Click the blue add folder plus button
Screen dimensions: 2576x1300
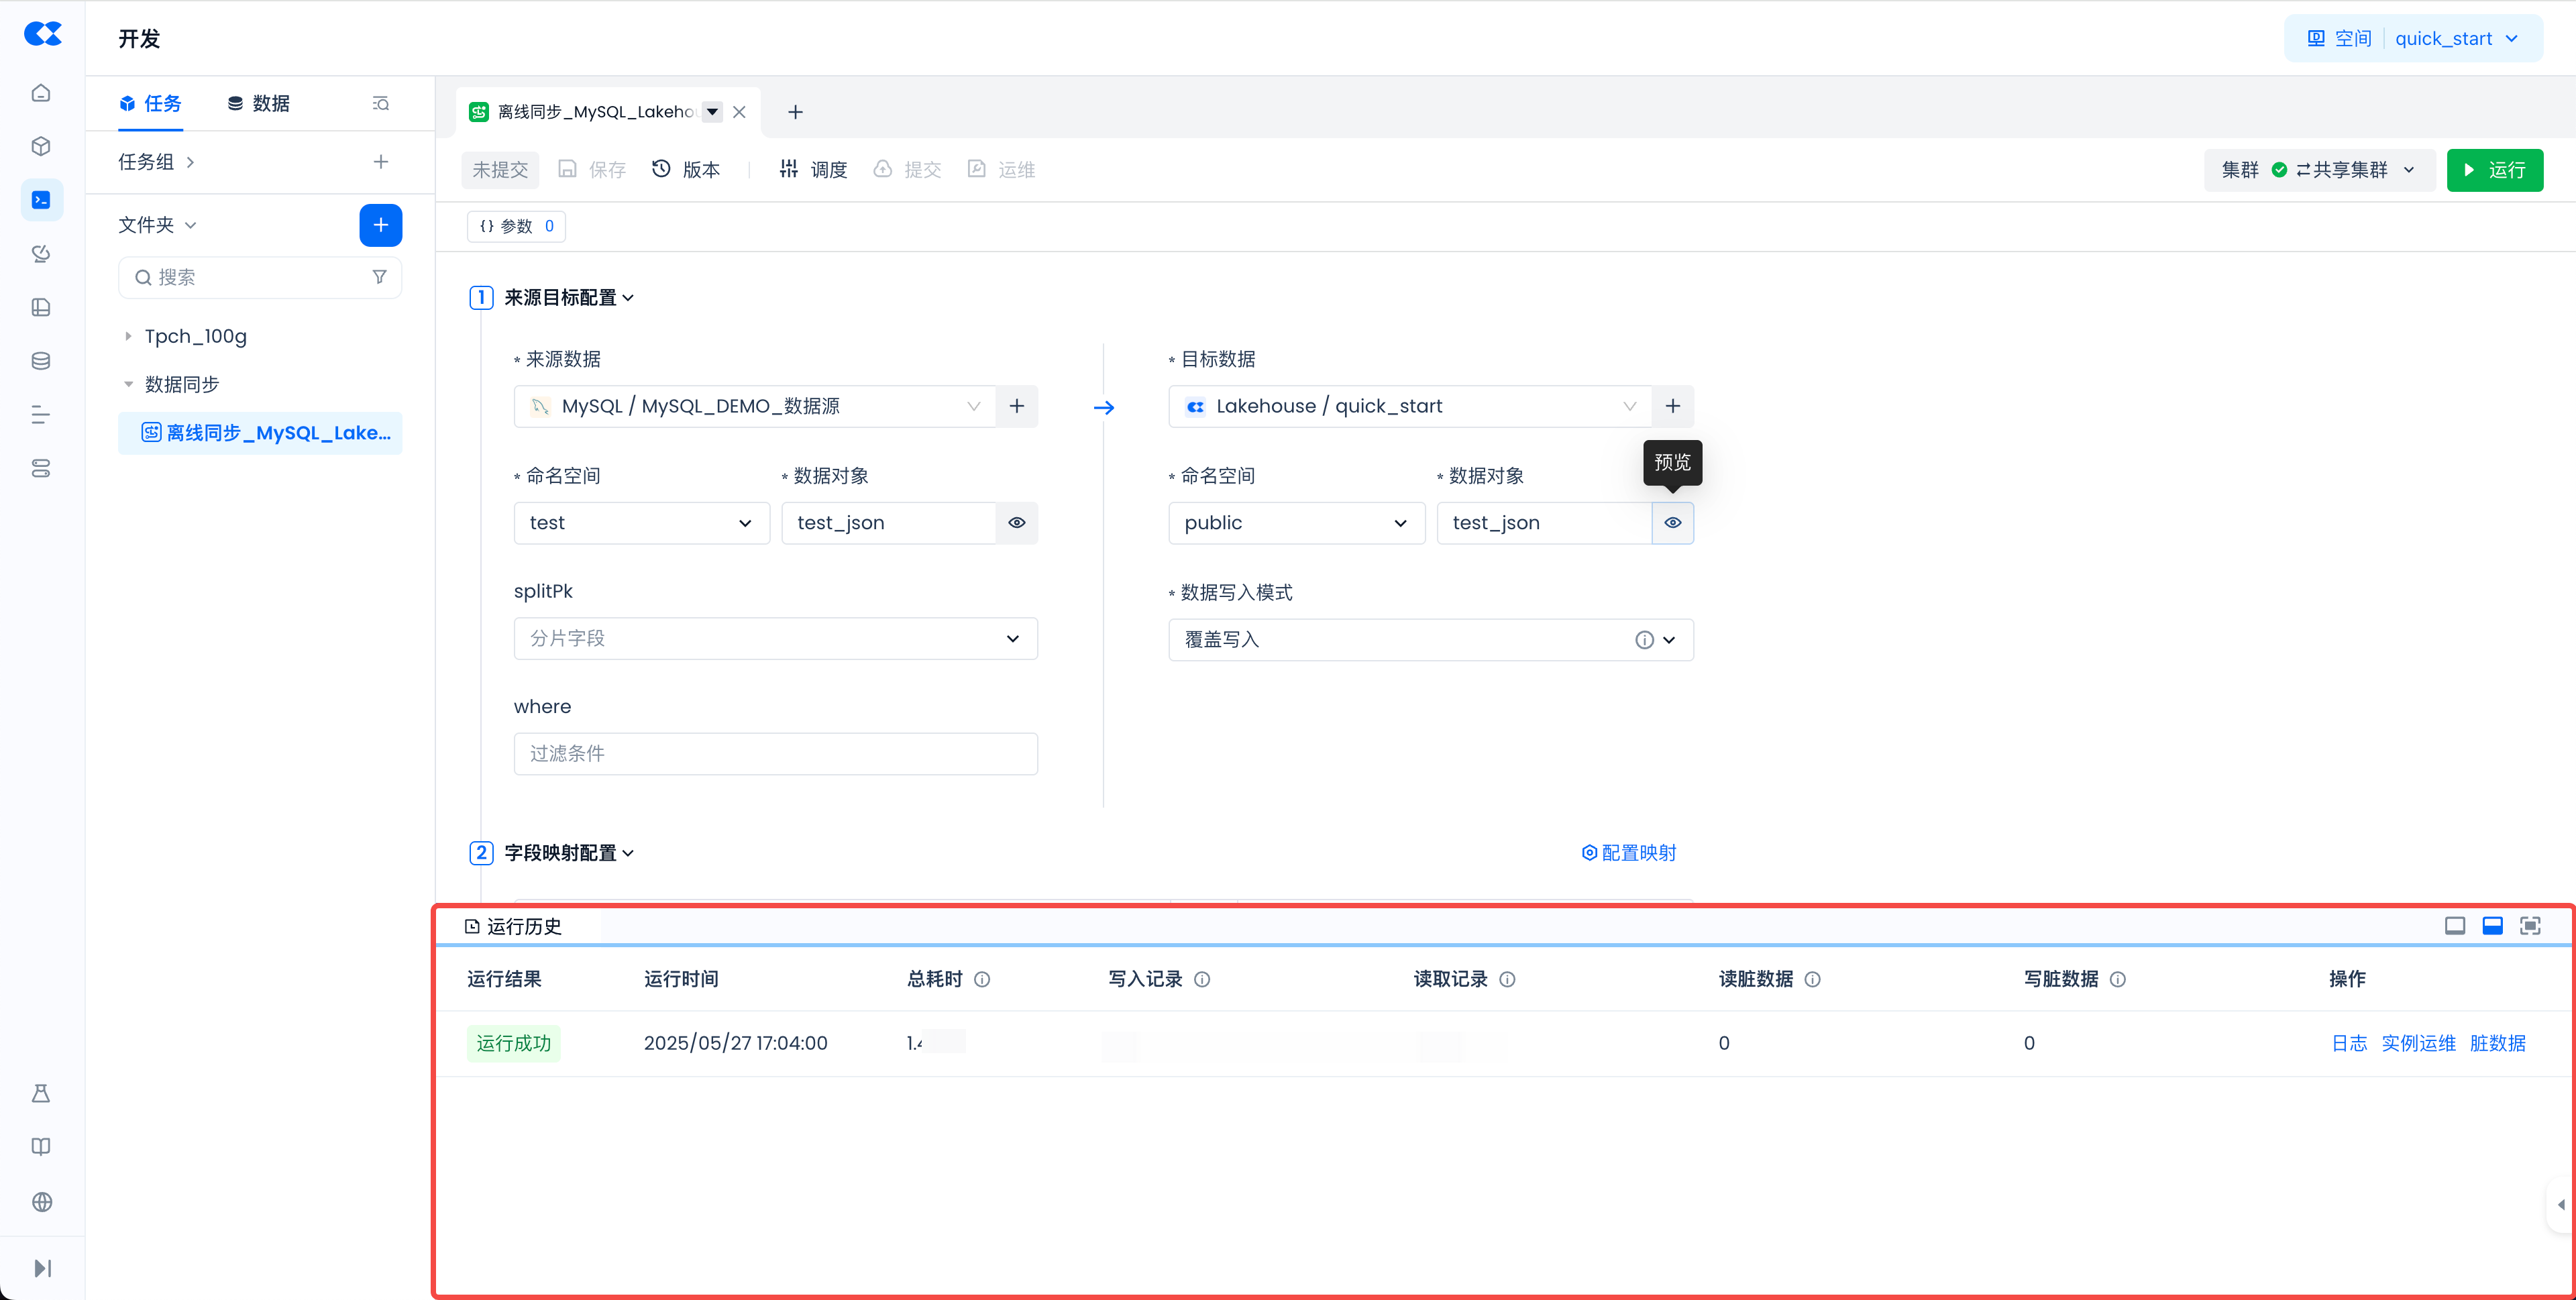[x=380, y=225]
